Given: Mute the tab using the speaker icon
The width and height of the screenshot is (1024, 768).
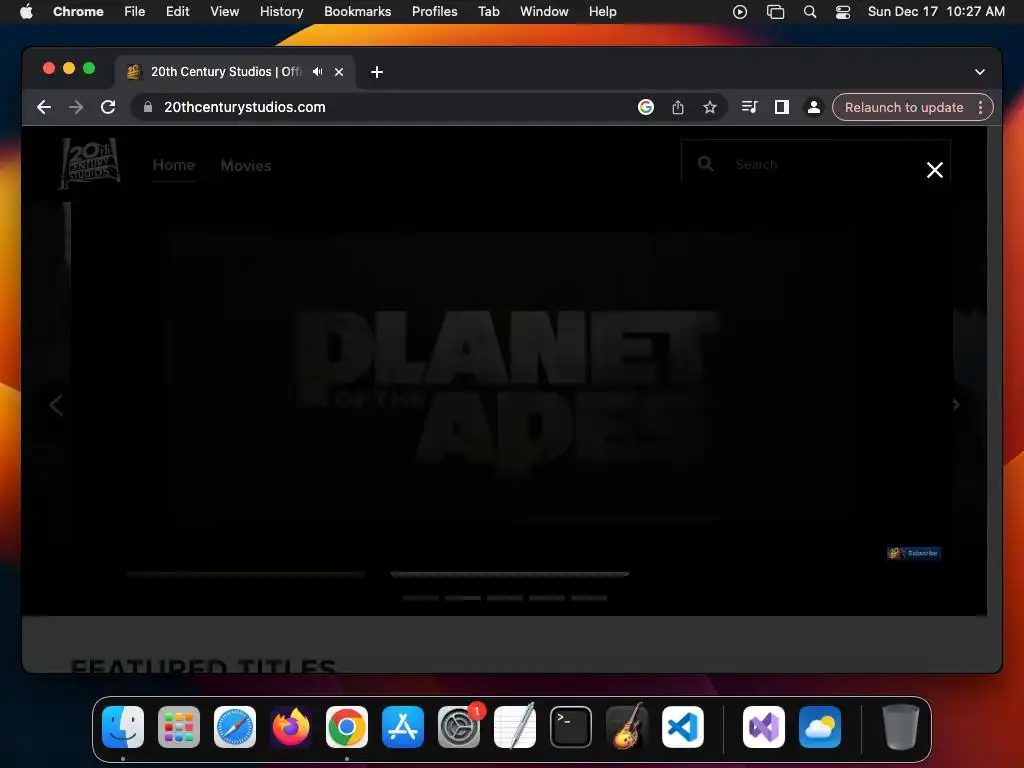Looking at the screenshot, I should [317, 72].
